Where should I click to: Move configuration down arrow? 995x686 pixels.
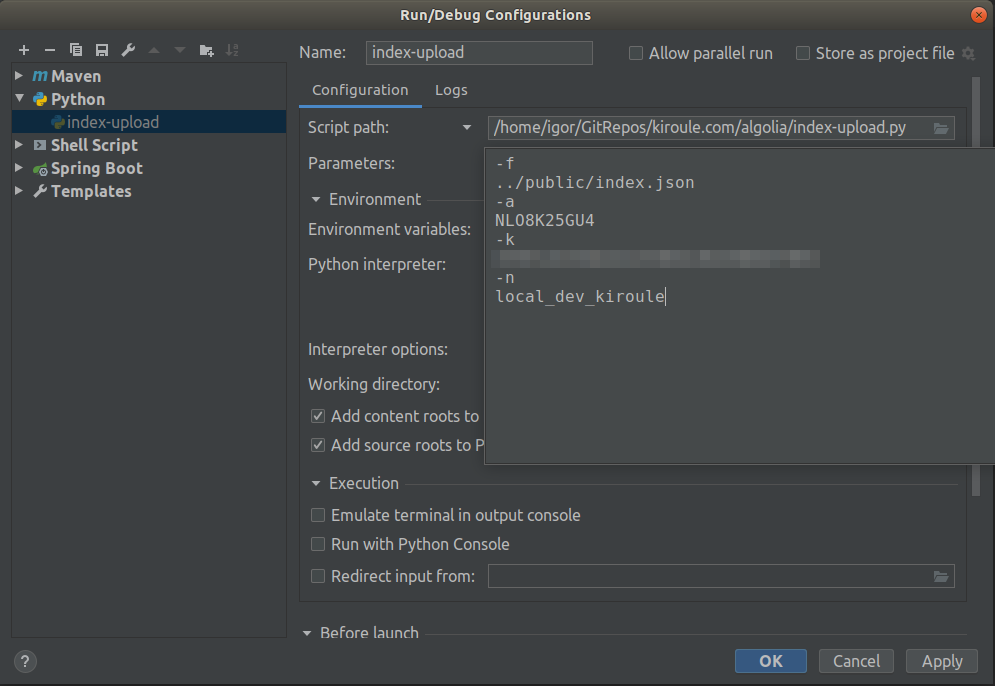pos(180,50)
